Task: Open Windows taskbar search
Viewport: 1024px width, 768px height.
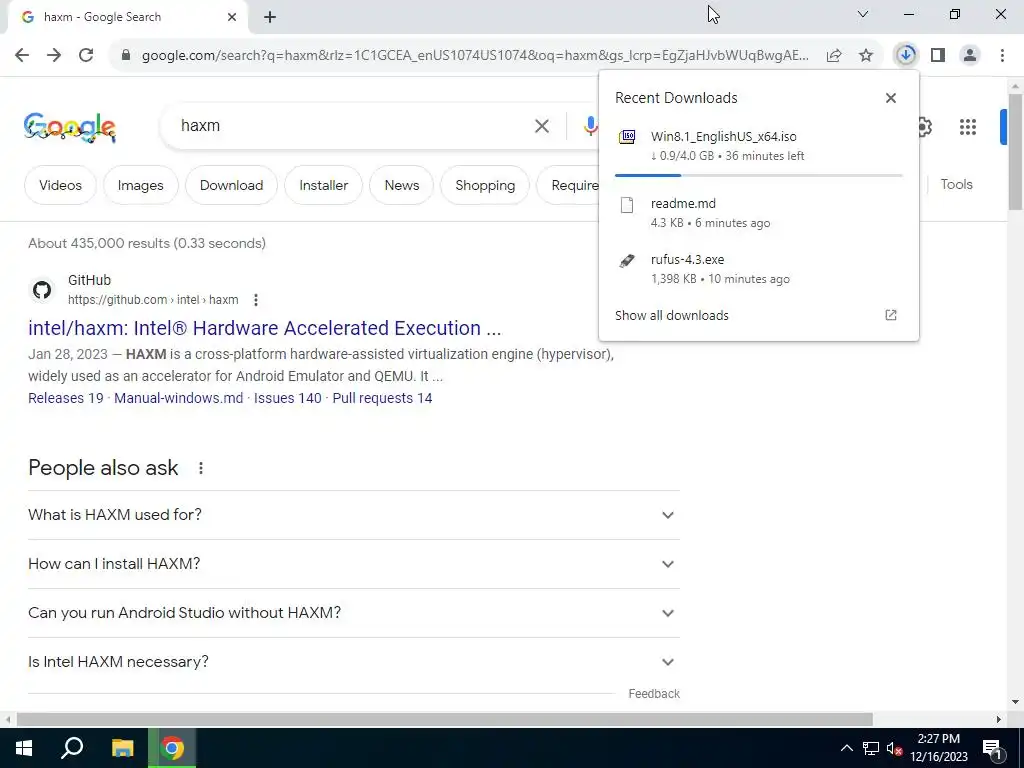Action: coord(72,748)
